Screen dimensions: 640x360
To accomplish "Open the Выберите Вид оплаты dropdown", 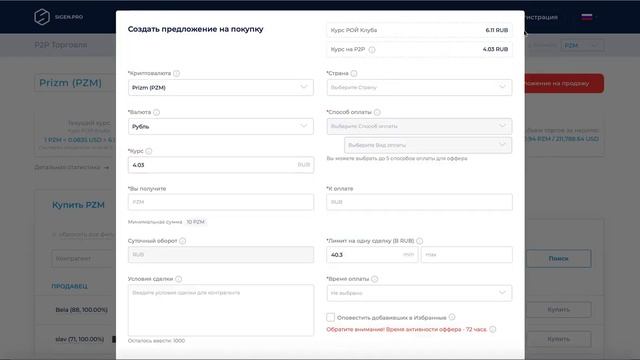I will pyautogui.click(x=428, y=145).
